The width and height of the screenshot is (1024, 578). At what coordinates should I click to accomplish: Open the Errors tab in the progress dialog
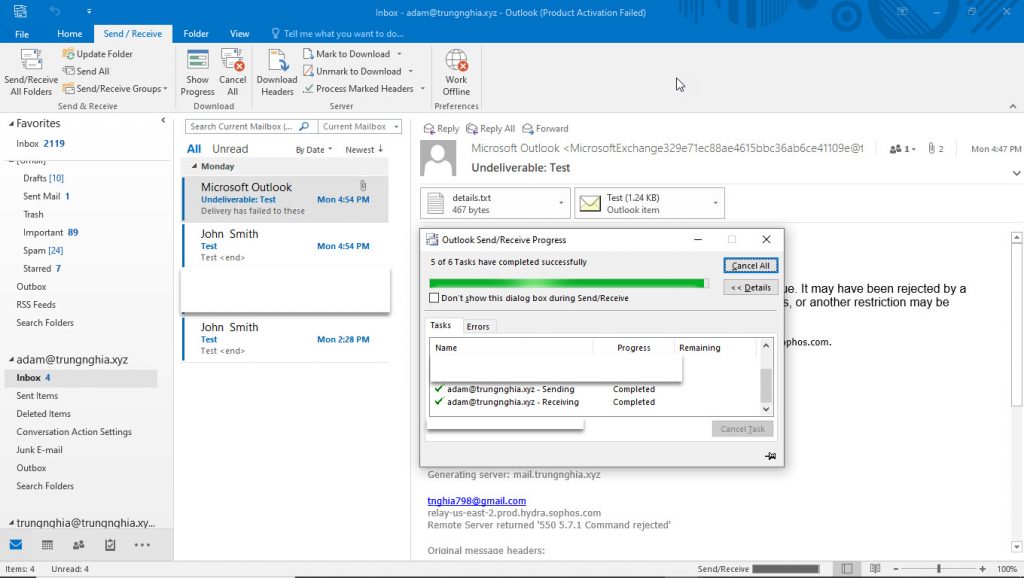(x=478, y=327)
